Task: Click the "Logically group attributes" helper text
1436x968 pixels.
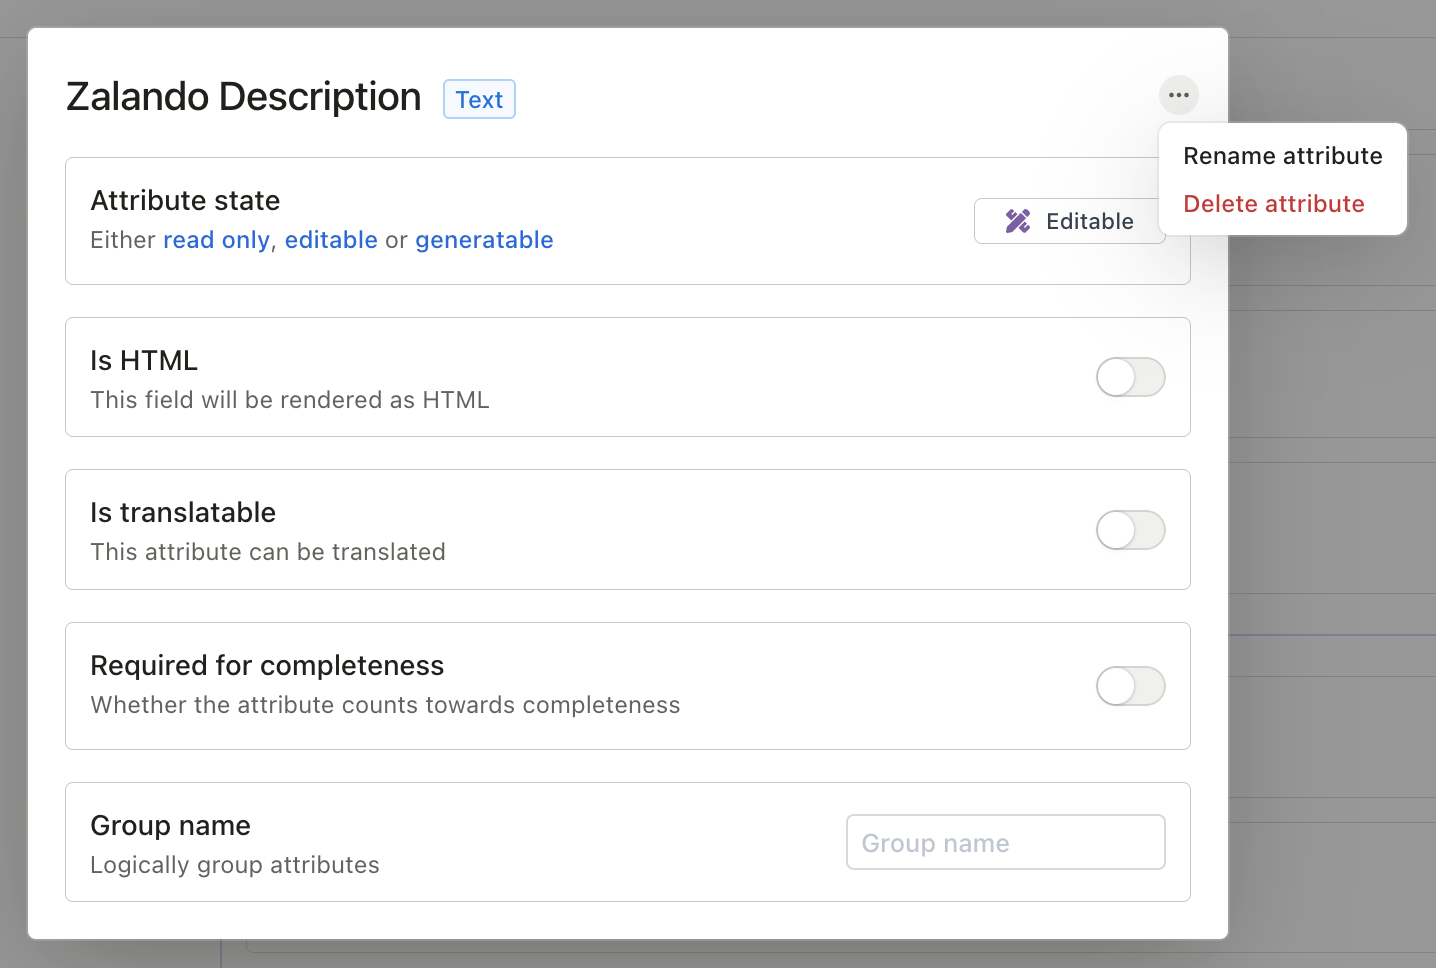Action: [235, 864]
